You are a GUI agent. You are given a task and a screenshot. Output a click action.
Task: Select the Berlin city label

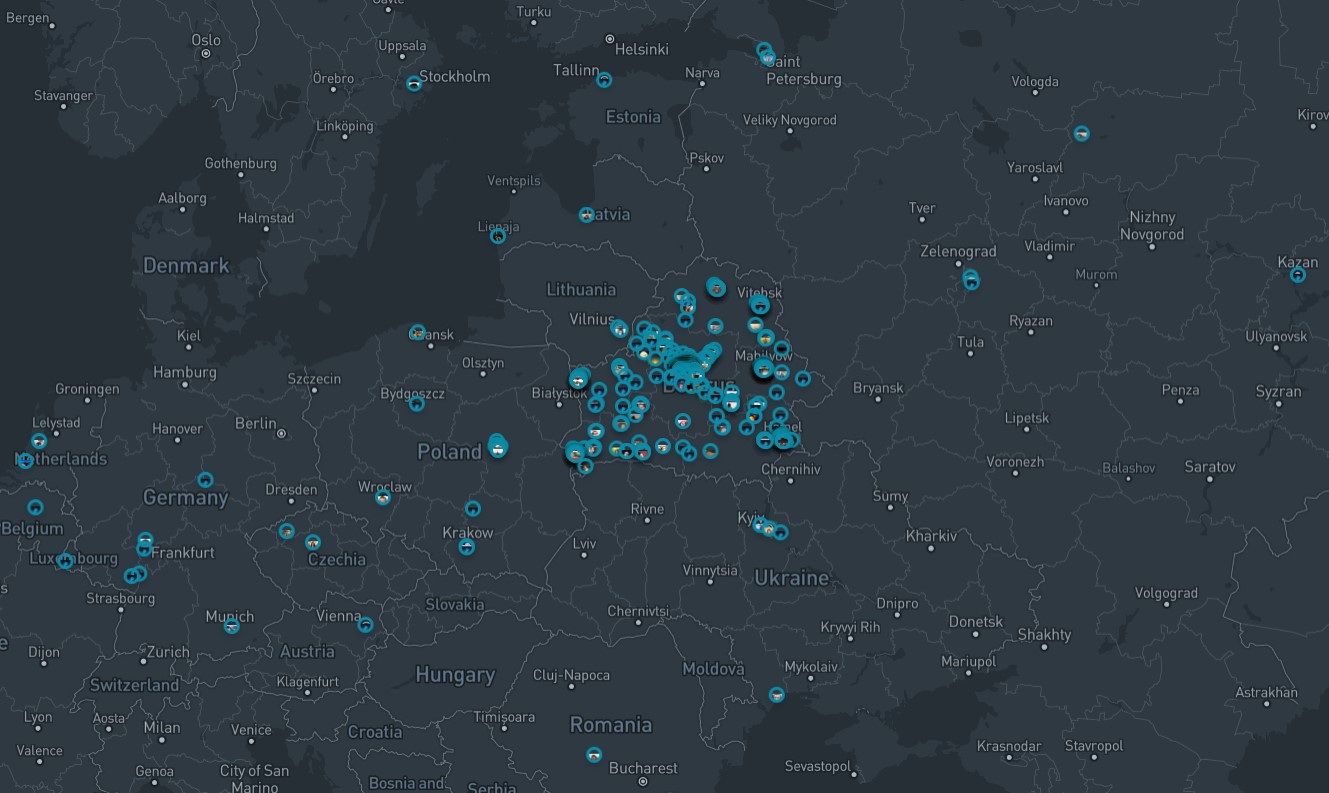pyautogui.click(x=255, y=424)
